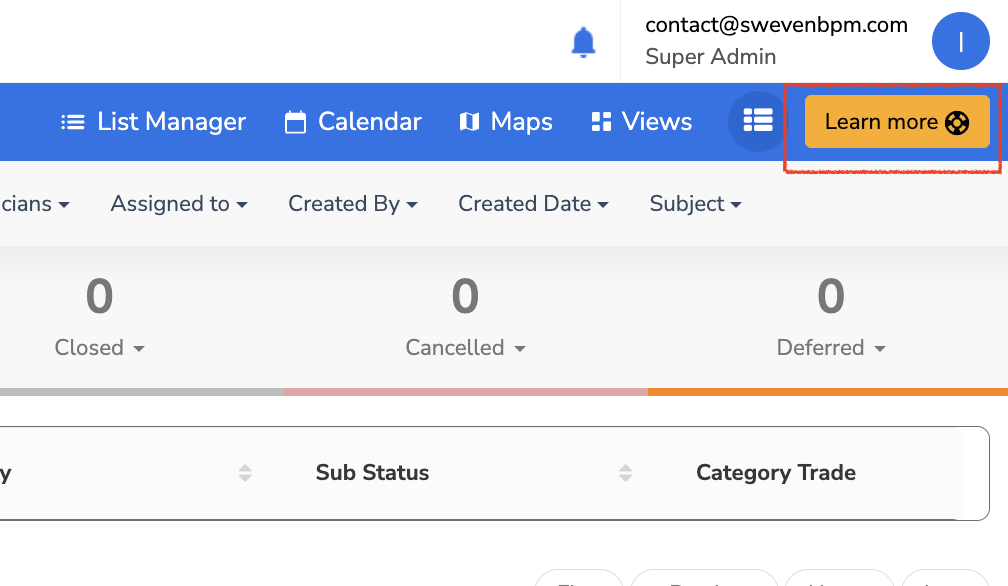Sort by the Sub Status column arrows
This screenshot has height=586, width=1008.
coord(626,473)
